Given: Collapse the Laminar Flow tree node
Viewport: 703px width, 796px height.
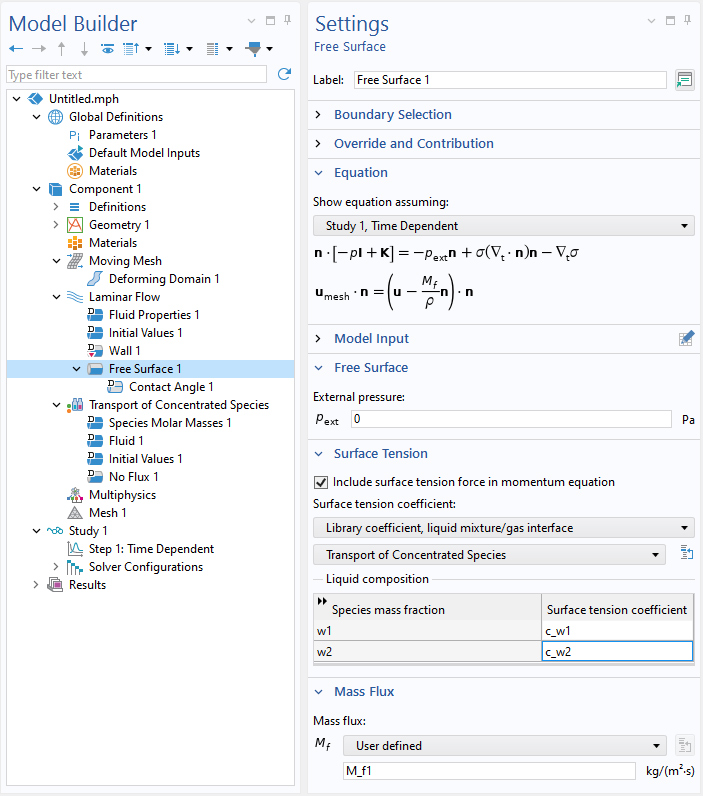Looking at the screenshot, I should 56,297.
